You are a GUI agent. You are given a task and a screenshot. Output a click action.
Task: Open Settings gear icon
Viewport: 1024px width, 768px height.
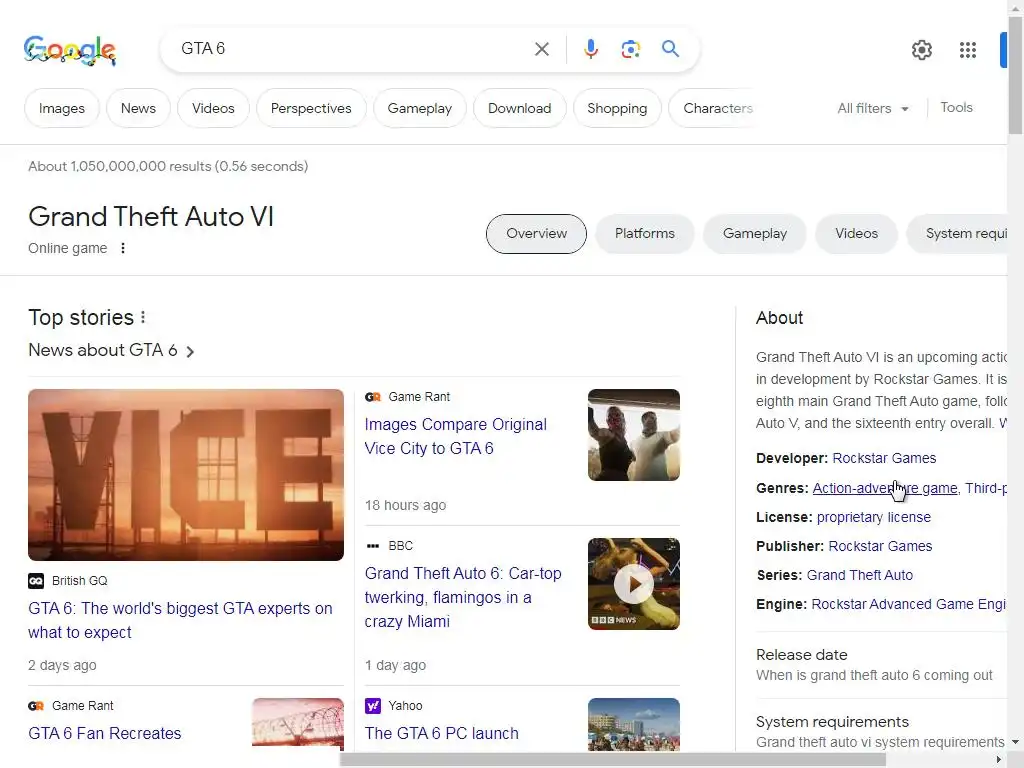(921, 50)
